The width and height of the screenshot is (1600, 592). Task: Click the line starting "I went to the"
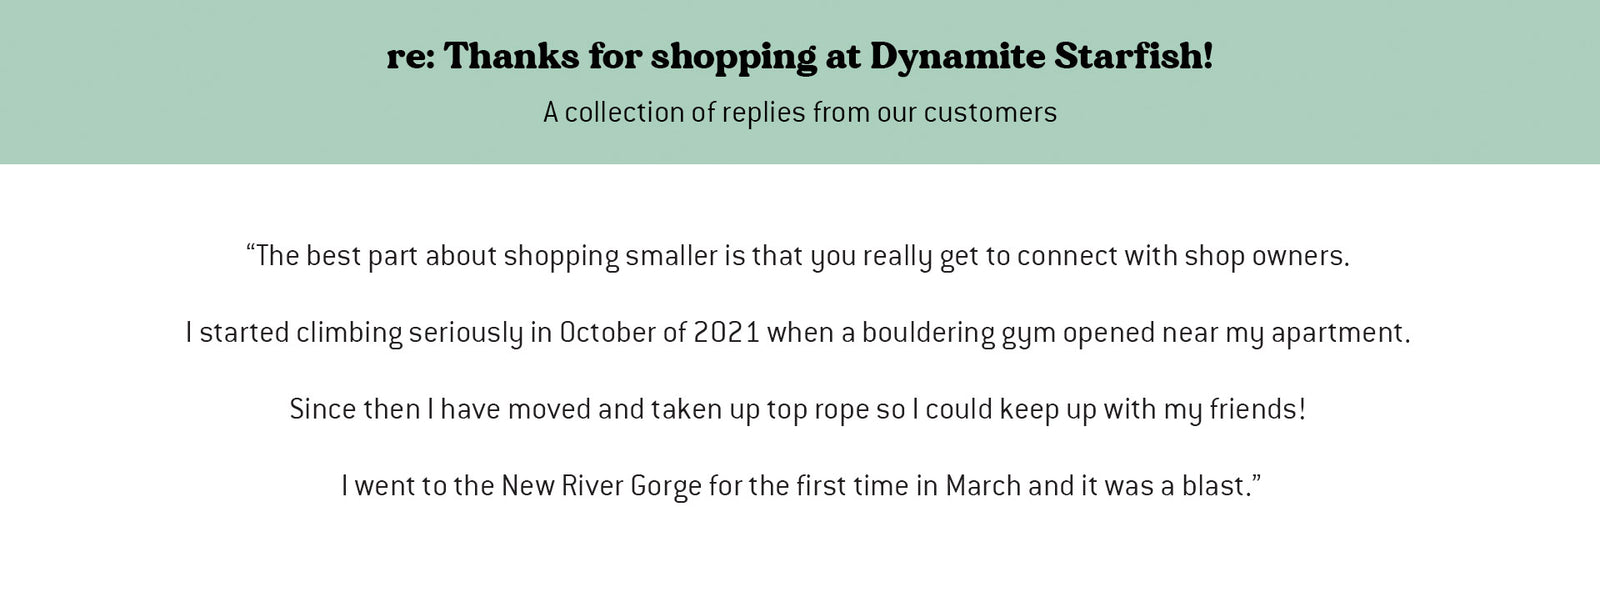pyautogui.click(x=800, y=486)
